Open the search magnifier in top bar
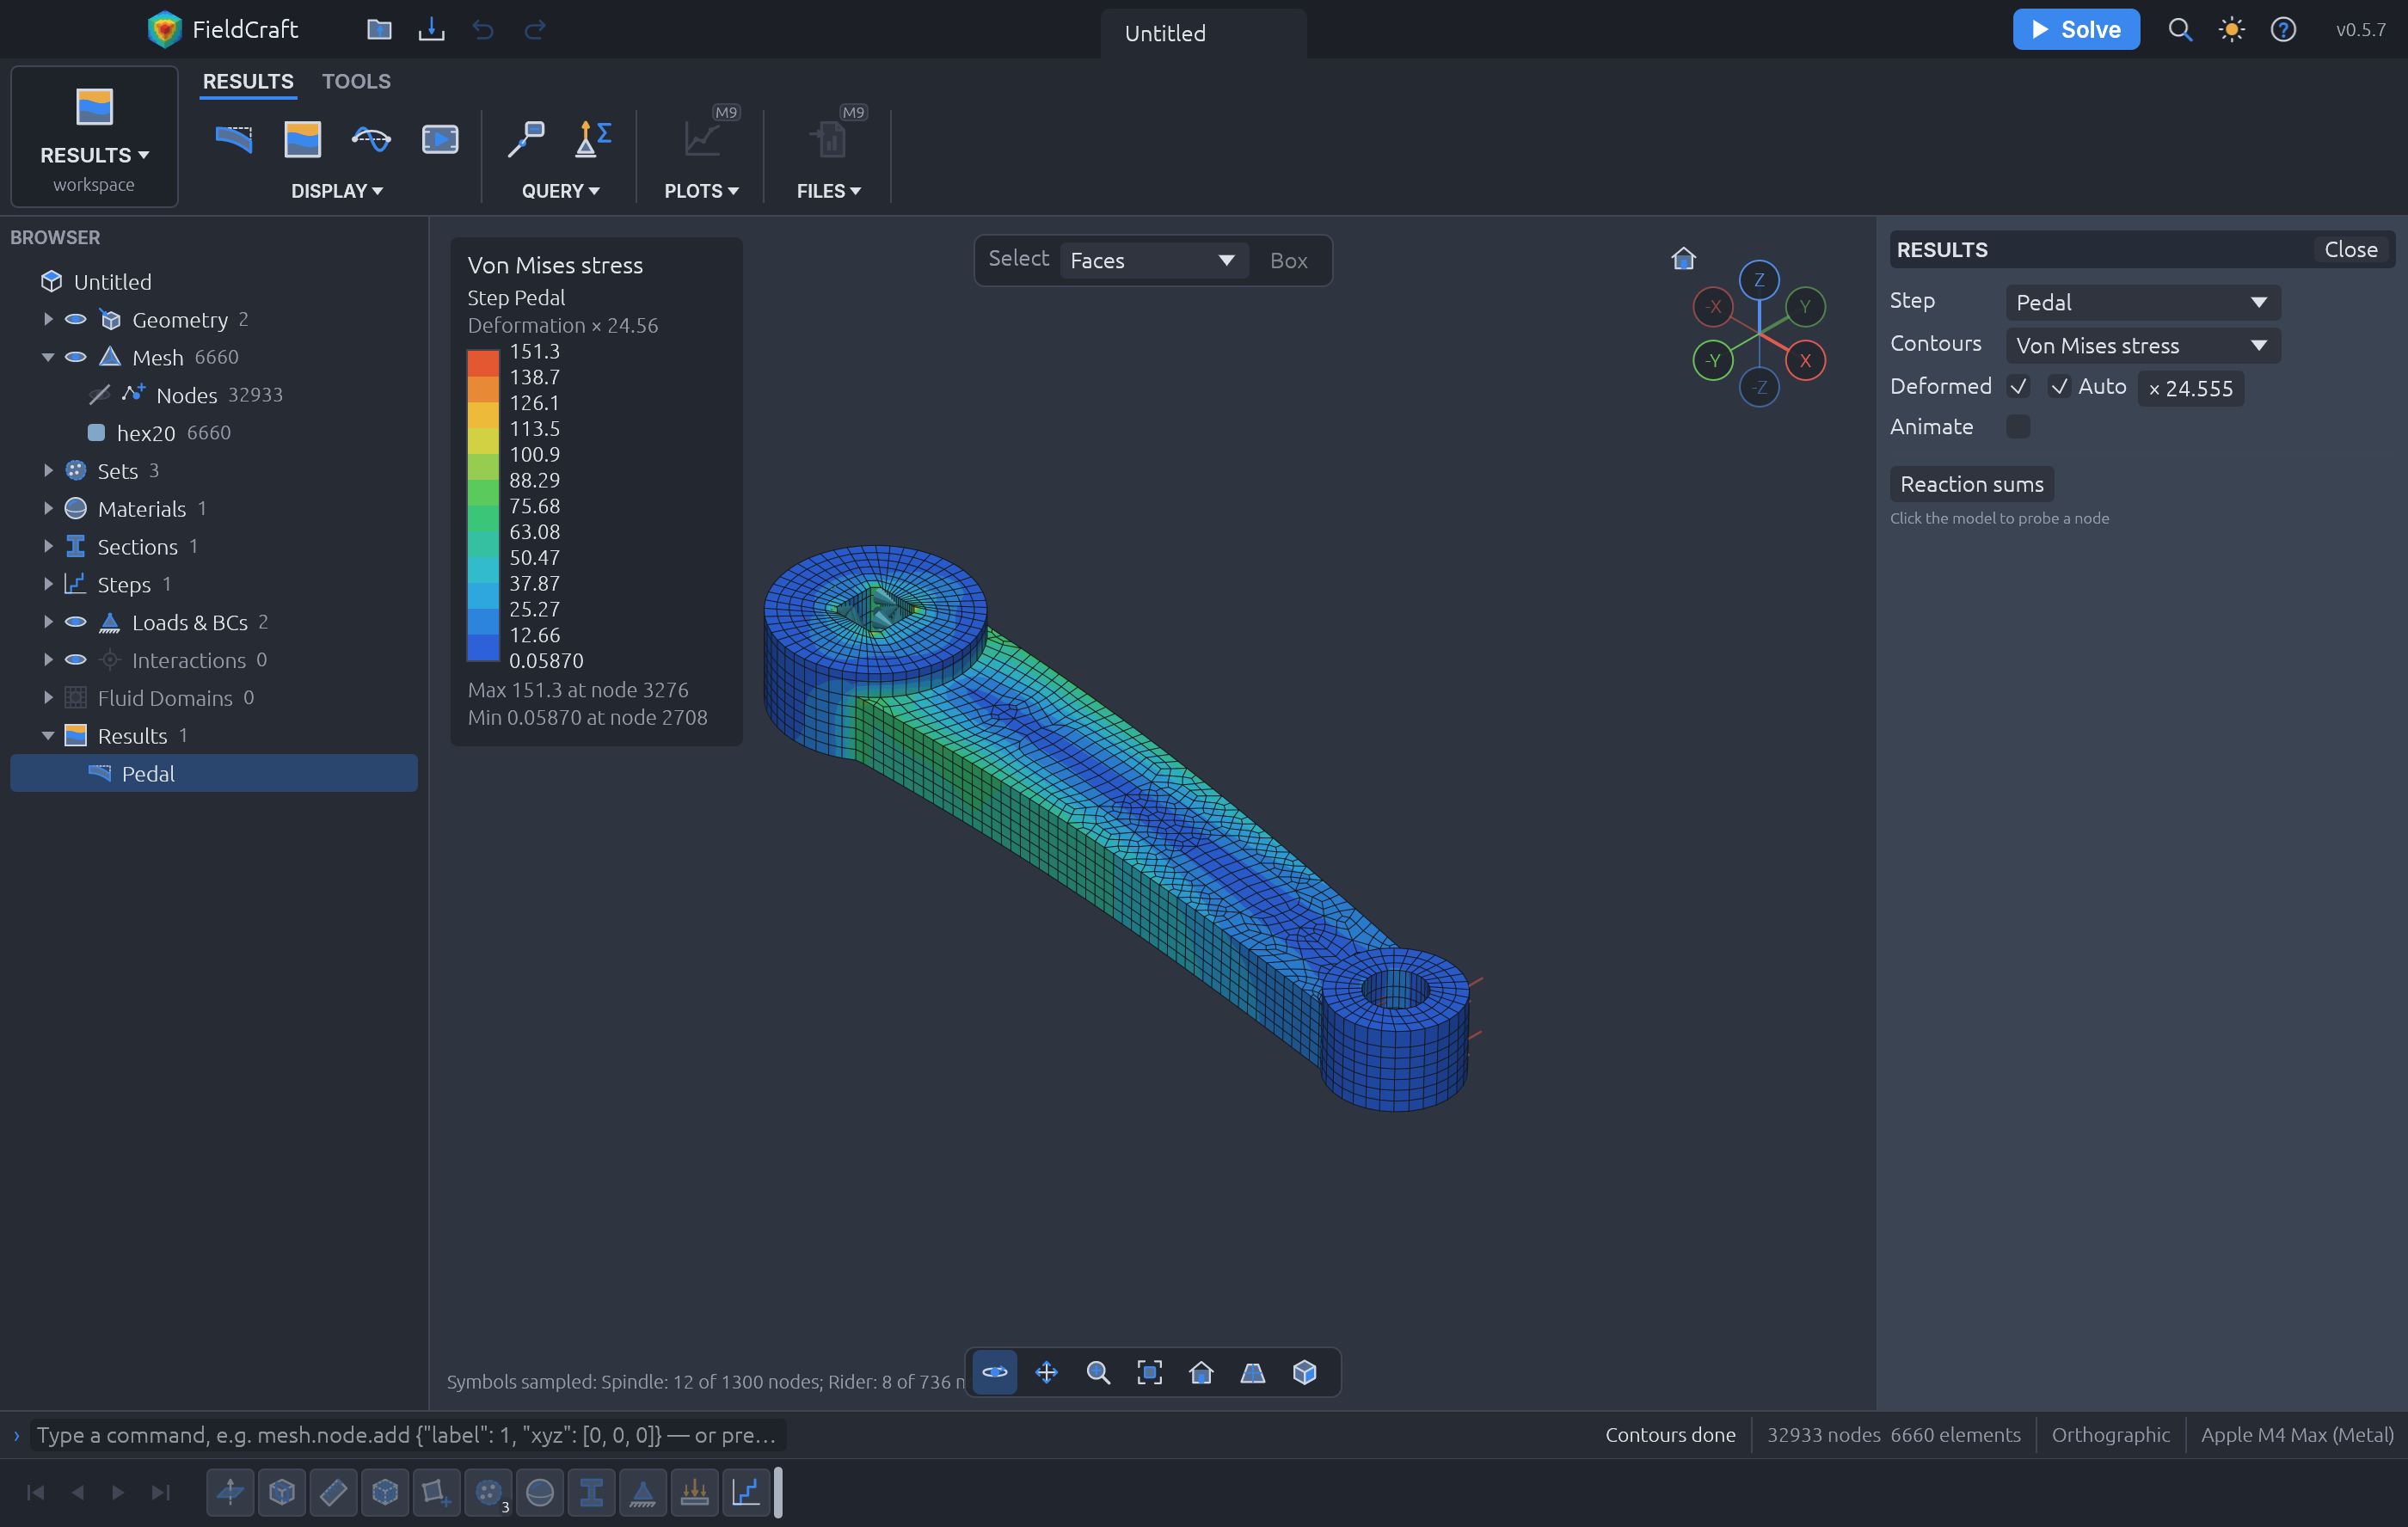Screen dimensions: 2408x1527 [2180, 29]
